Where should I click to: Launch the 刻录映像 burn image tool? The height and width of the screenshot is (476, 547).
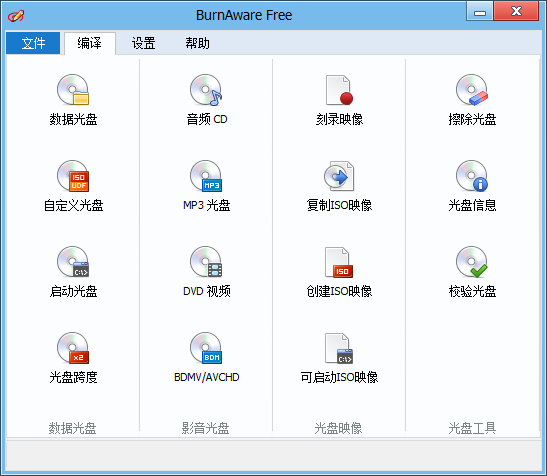[339, 101]
